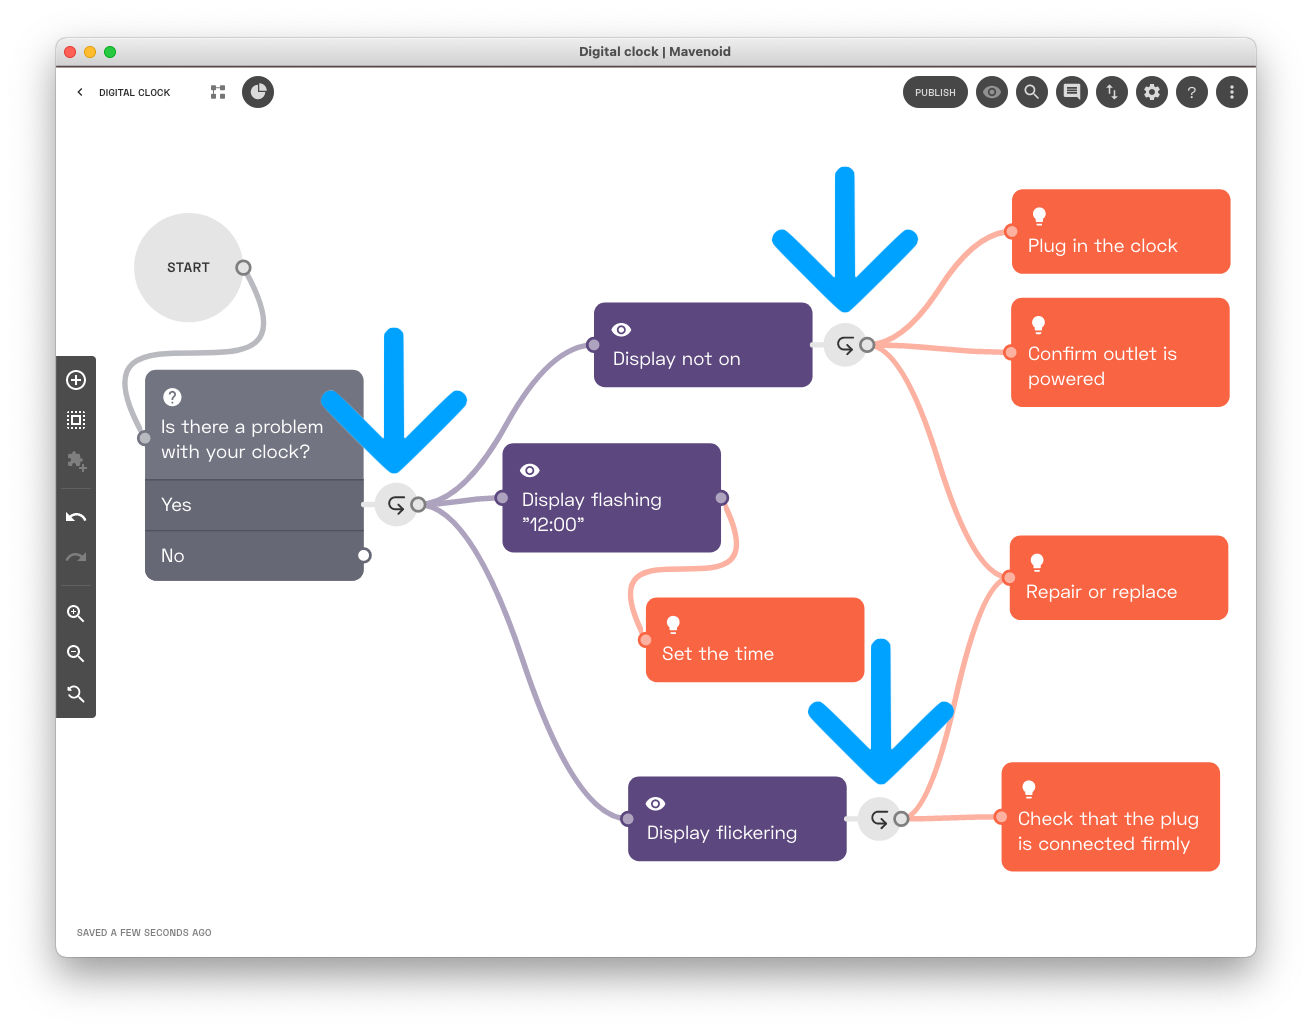This screenshot has height=1031, width=1312.
Task: Click the loop connector after Display not on
Action: (x=845, y=345)
